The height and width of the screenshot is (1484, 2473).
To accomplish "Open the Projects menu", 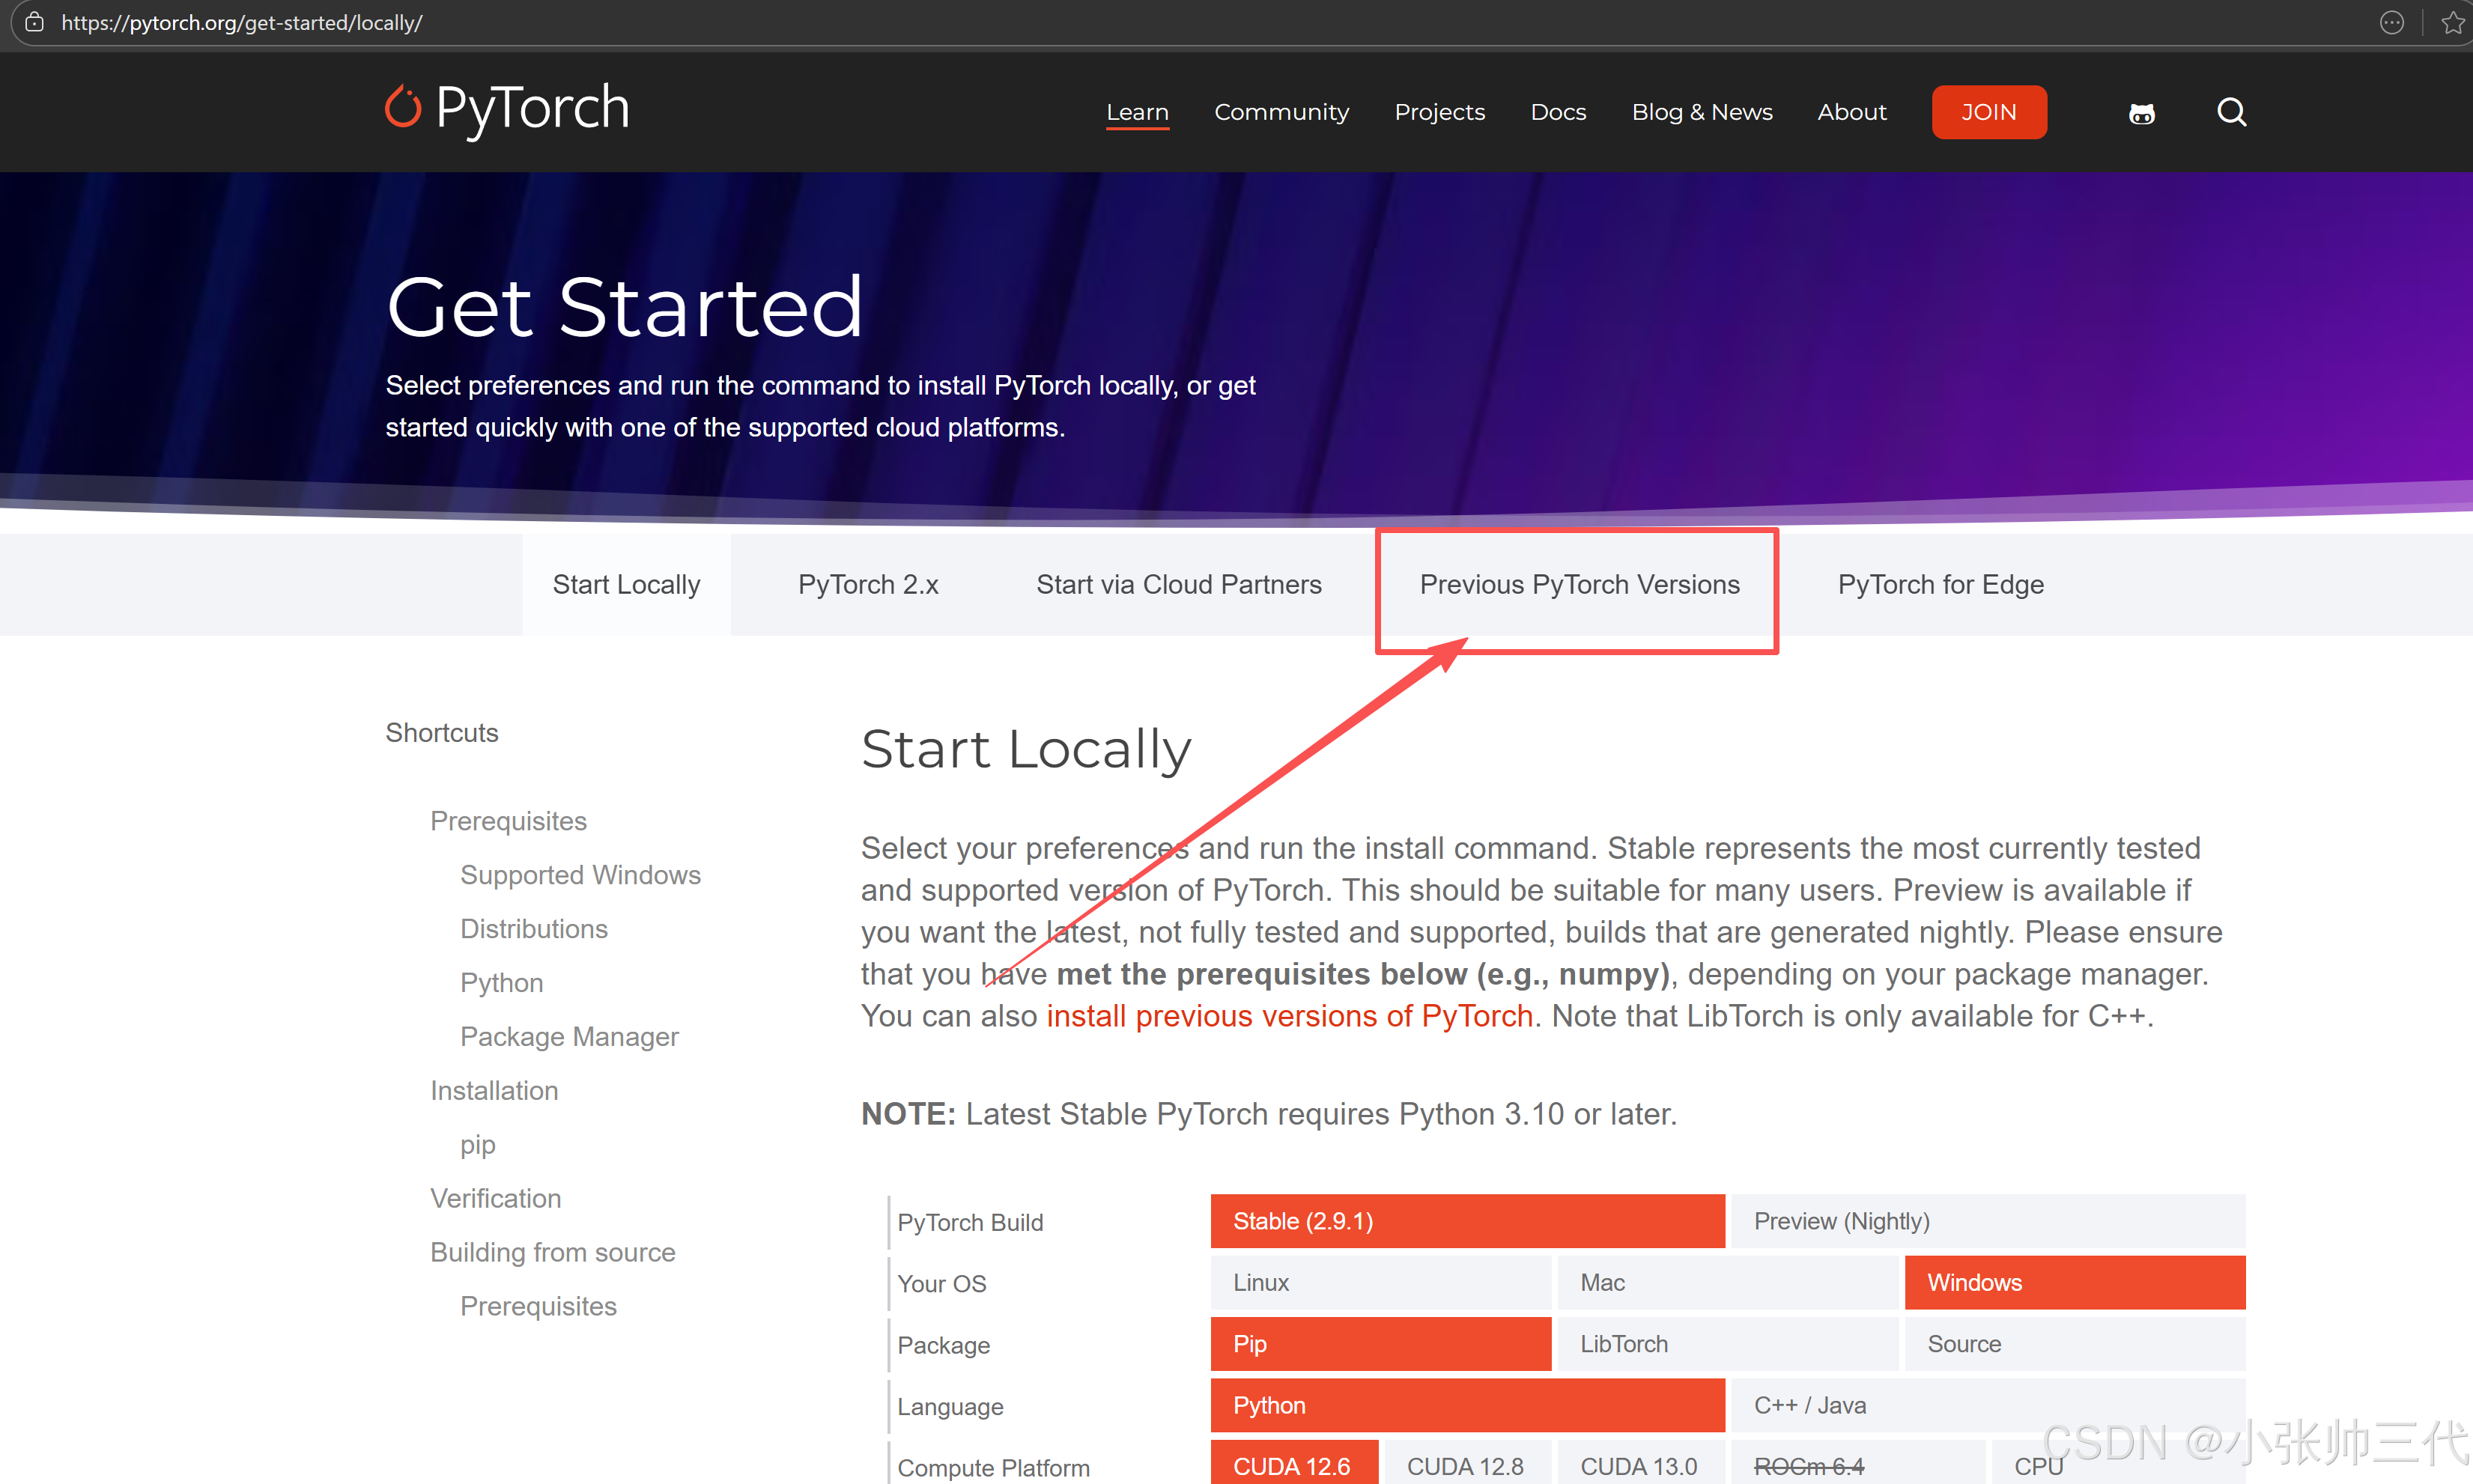I will click(x=1439, y=112).
